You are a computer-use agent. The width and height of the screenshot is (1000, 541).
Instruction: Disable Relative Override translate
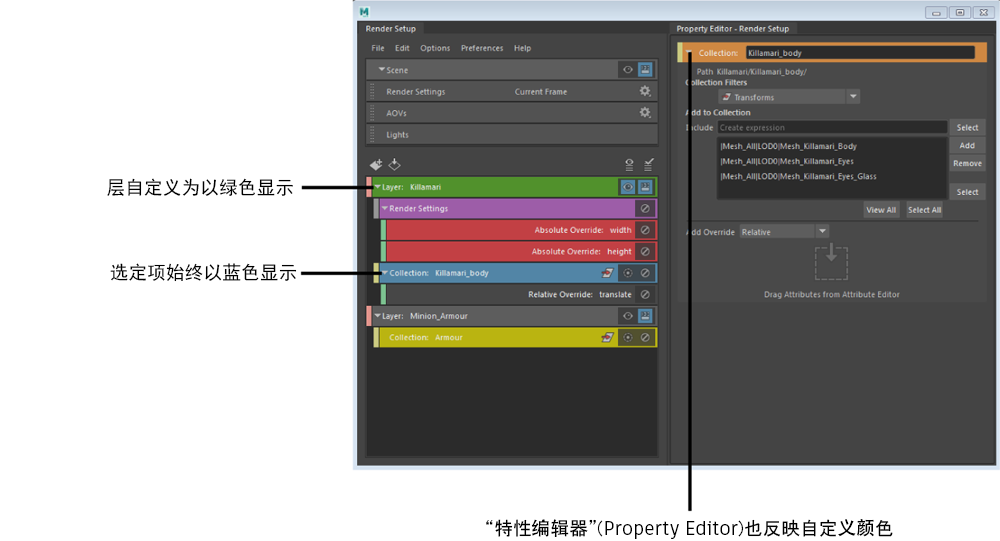click(645, 294)
